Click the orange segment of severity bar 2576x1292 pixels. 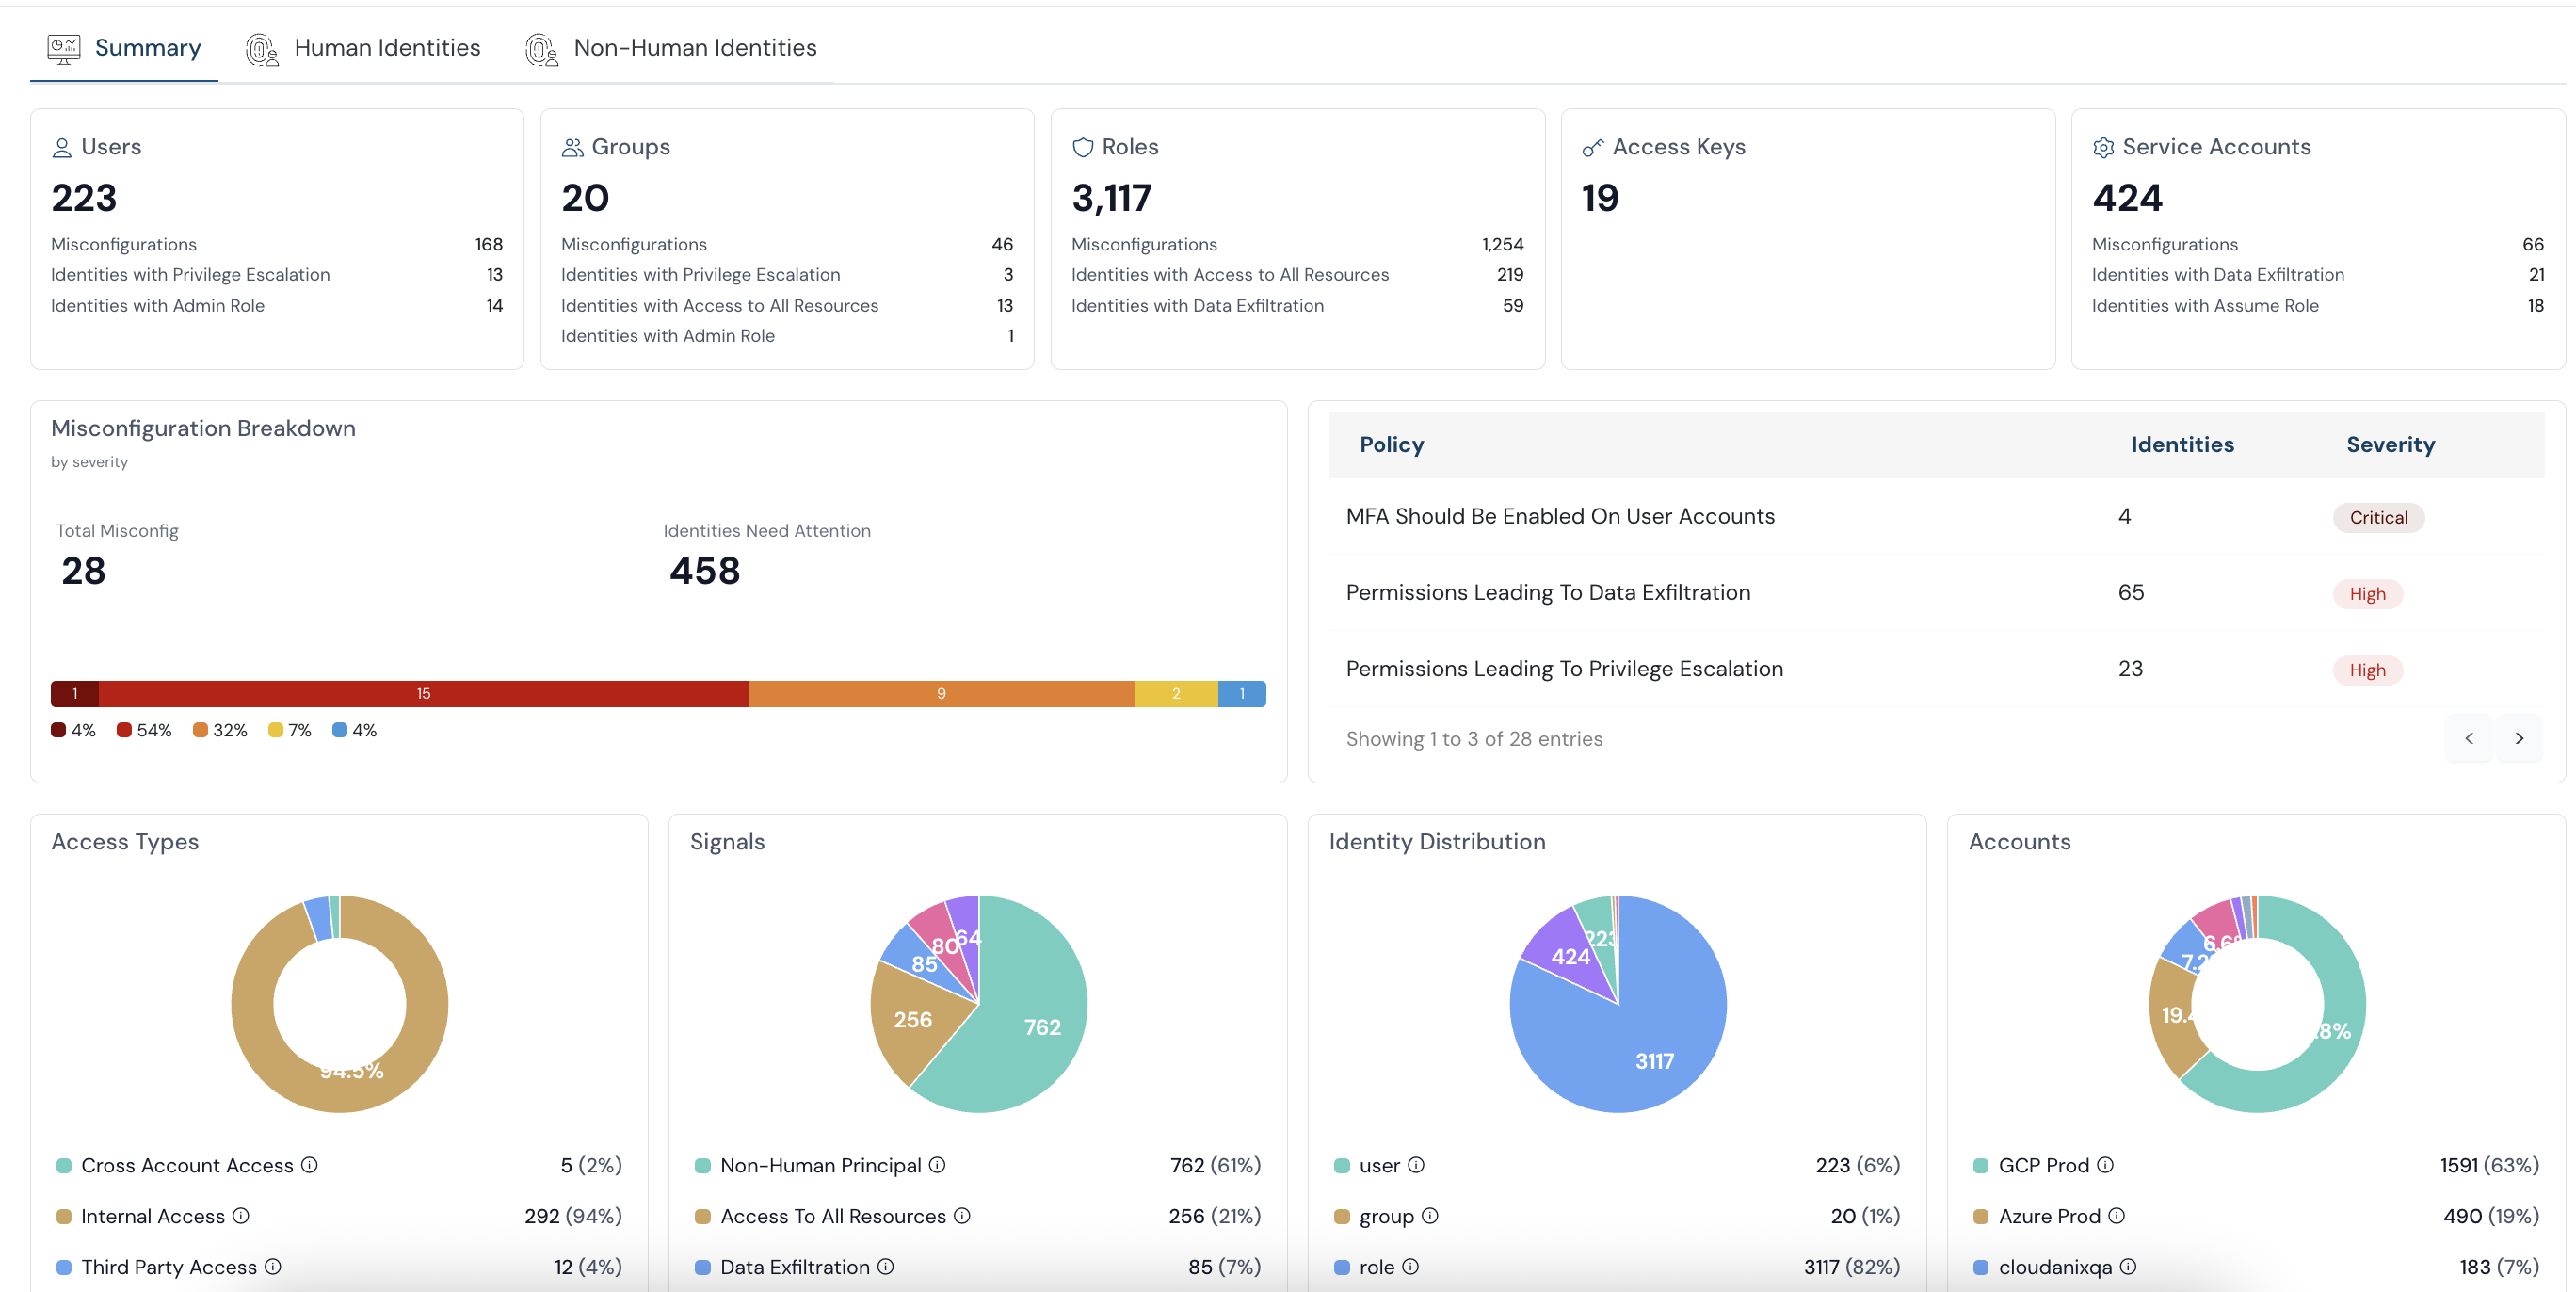point(940,693)
